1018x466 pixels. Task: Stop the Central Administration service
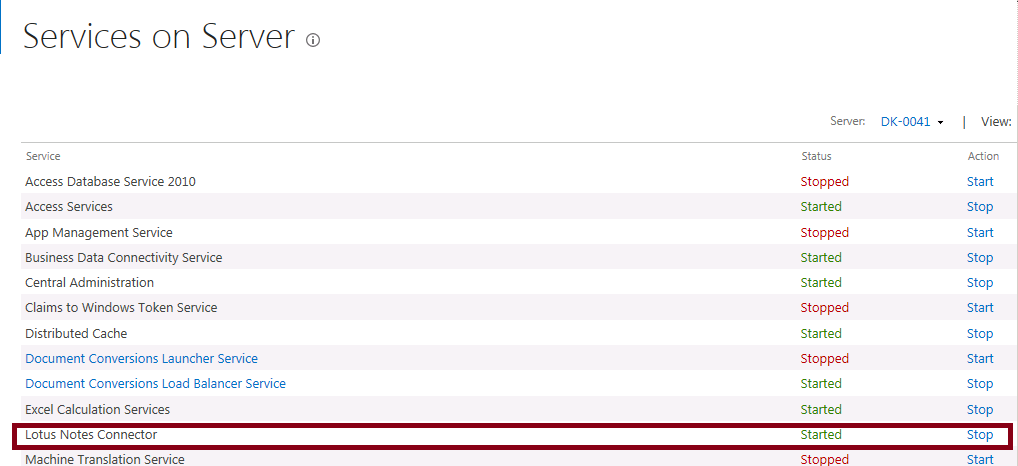(980, 282)
